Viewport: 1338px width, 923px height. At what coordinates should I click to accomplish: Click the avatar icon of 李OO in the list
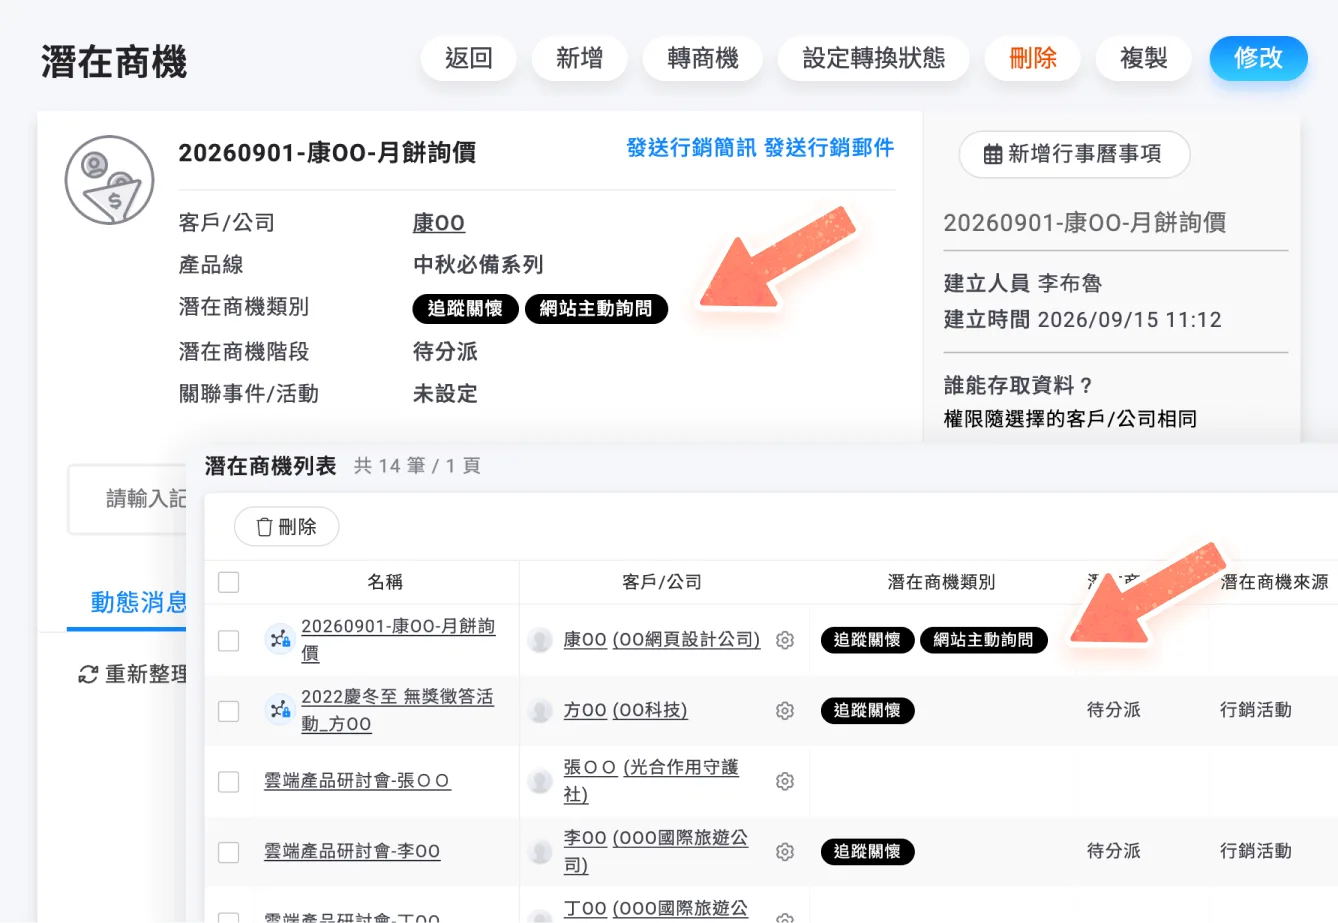[x=540, y=852]
